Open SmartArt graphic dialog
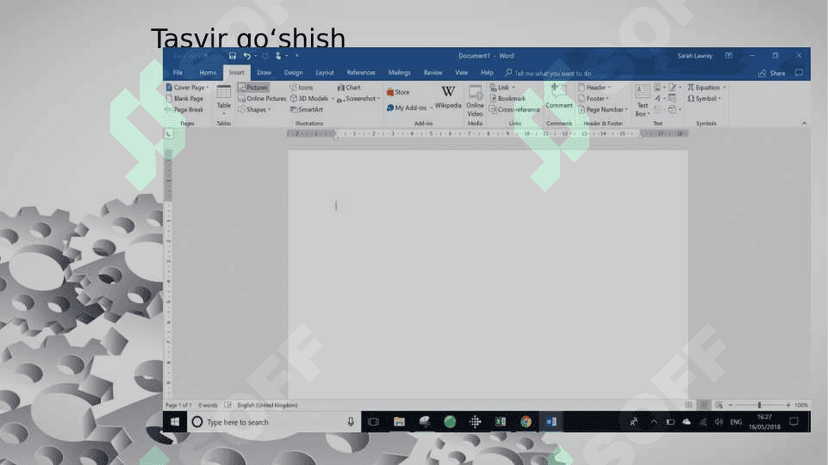The width and height of the screenshot is (828, 465). click(x=307, y=110)
